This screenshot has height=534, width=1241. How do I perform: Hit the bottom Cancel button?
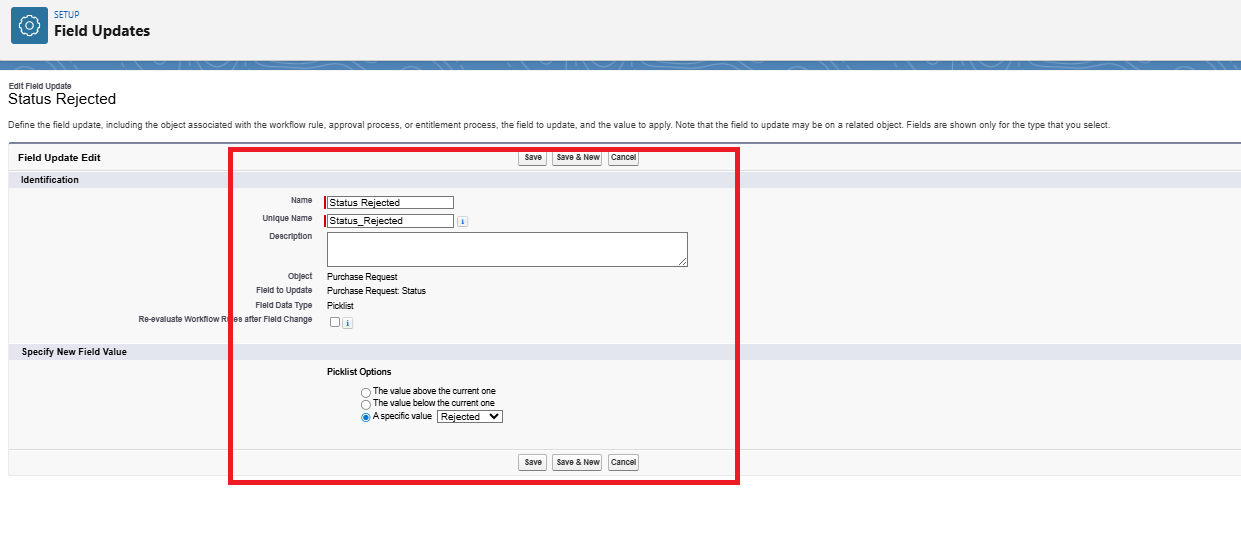pyautogui.click(x=623, y=462)
